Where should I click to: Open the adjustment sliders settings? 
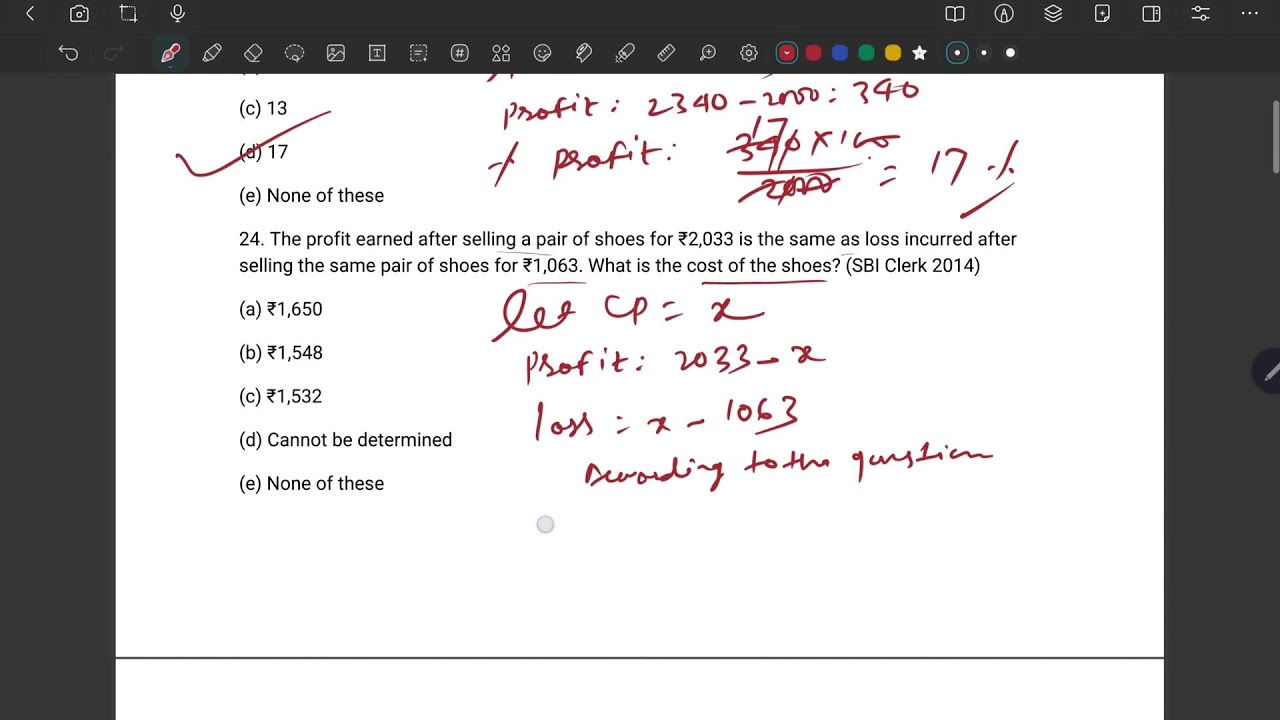(x=1200, y=14)
